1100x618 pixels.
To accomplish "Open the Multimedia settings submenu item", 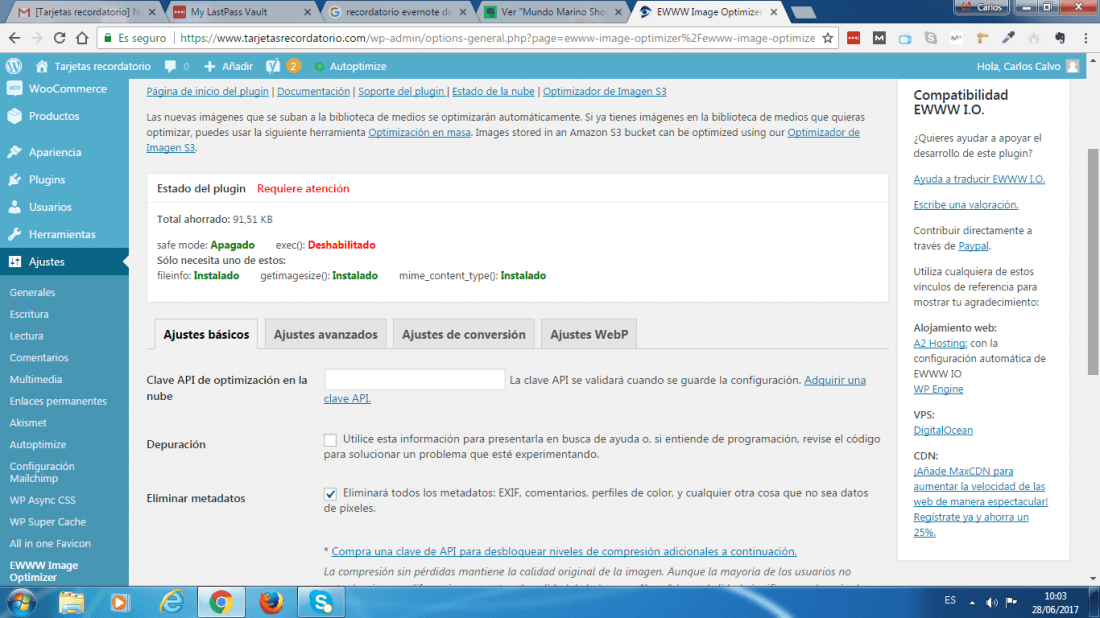I will 36,379.
